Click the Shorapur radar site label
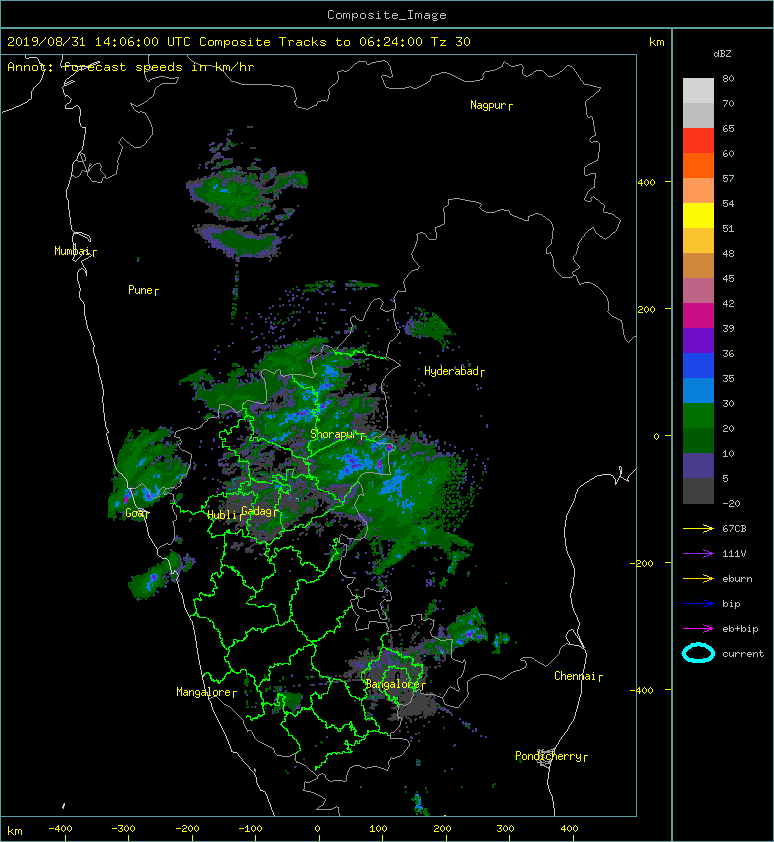Image resolution: width=774 pixels, height=842 pixels. tap(334, 434)
